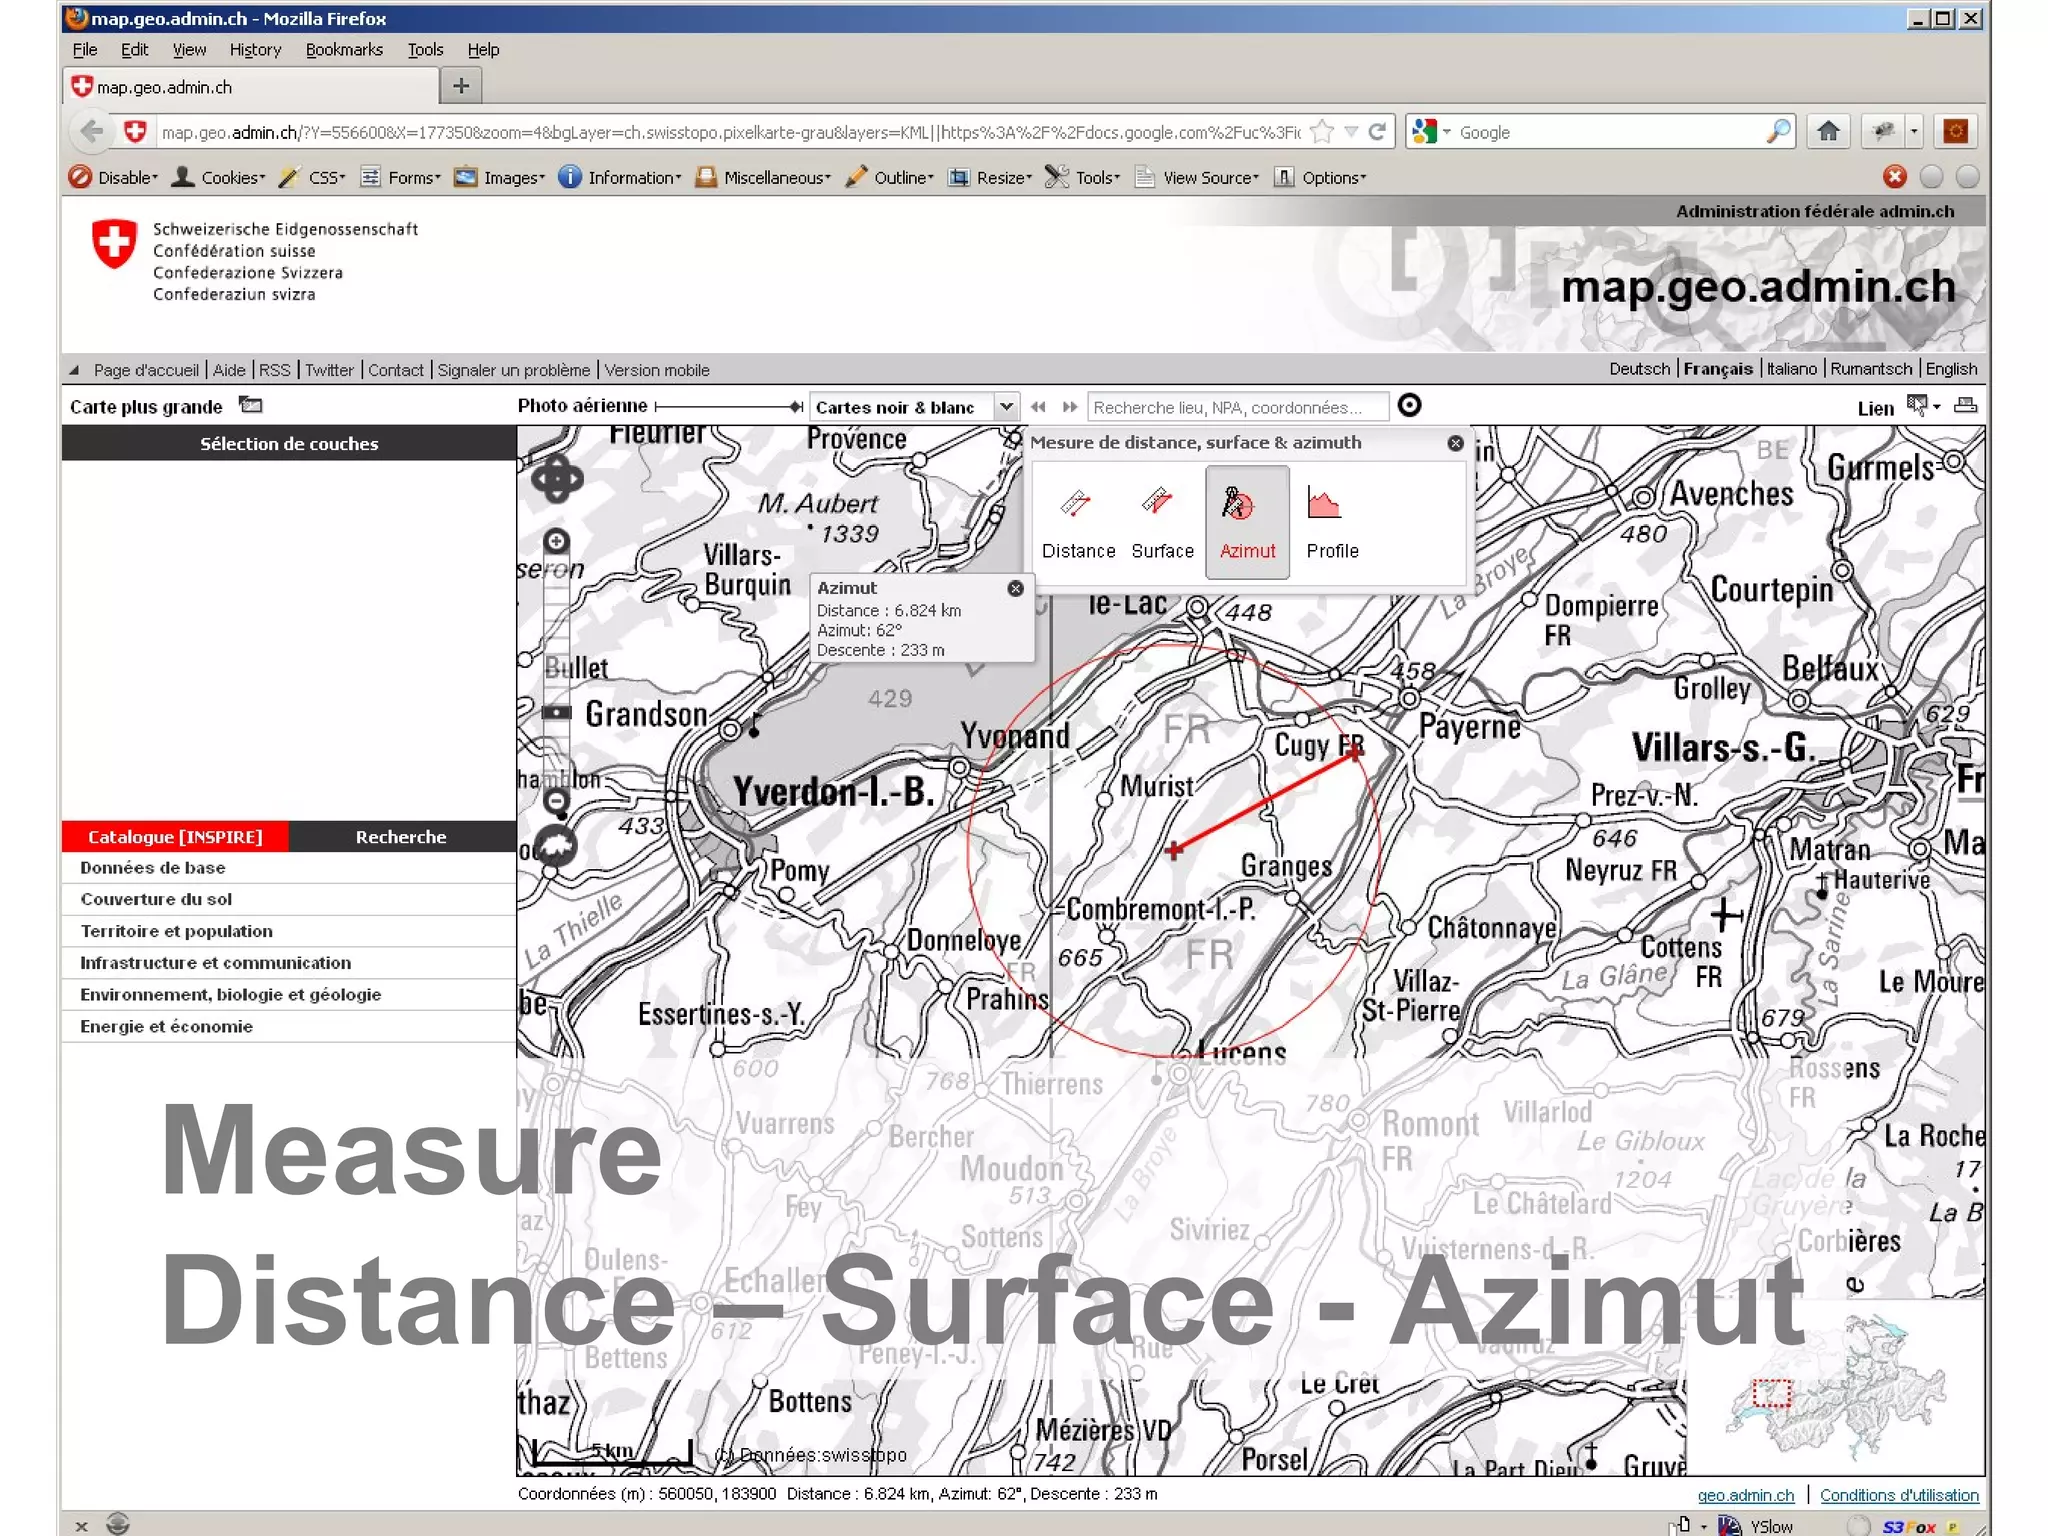The image size is (2048, 1536).
Task: Open the Outline developer toolbar menu
Action: coord(889,177)
